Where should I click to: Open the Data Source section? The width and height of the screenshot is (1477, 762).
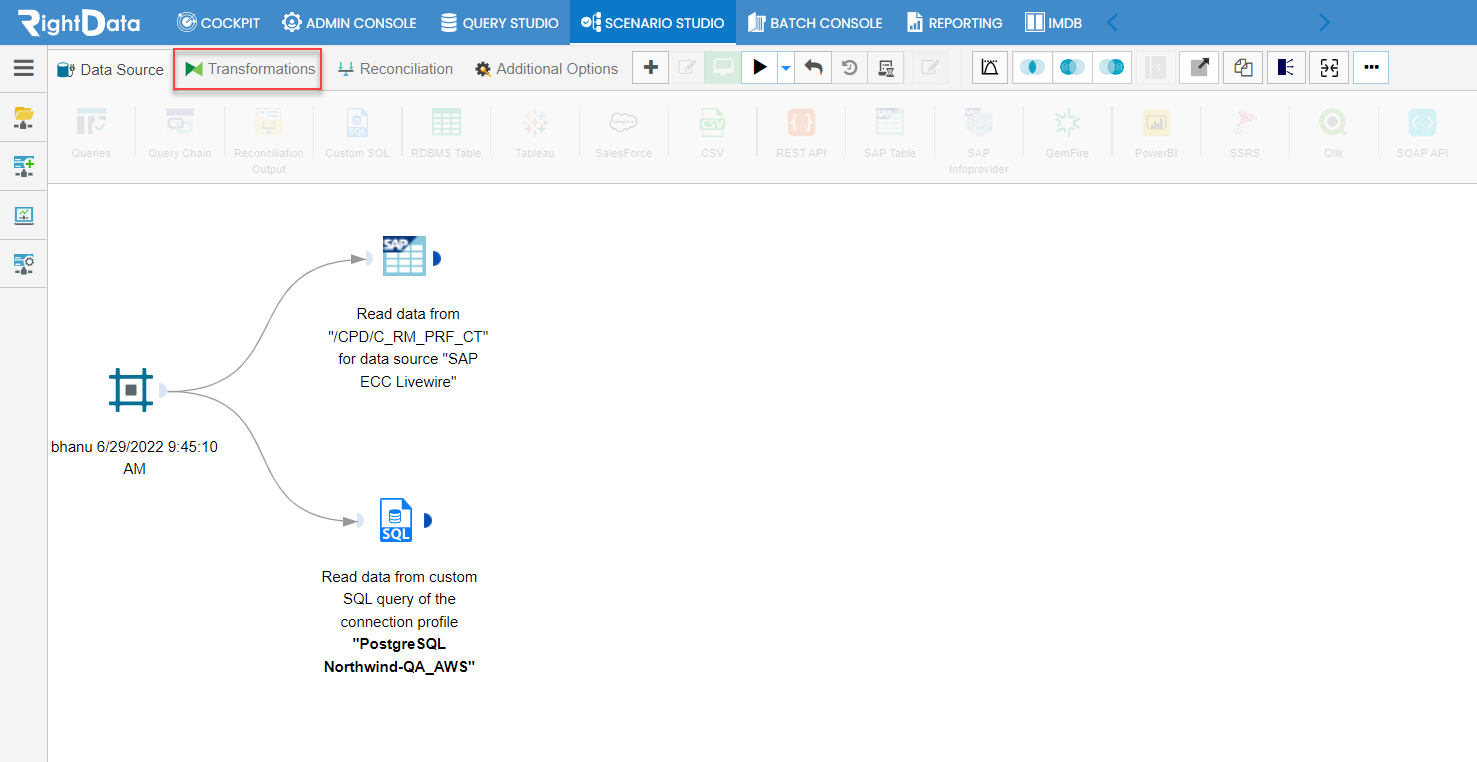click(x=110, y=69)
